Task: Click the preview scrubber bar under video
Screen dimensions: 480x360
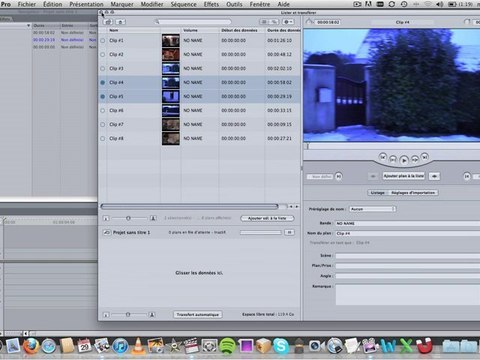Action: pyautogui.click(x=392, y=146)
